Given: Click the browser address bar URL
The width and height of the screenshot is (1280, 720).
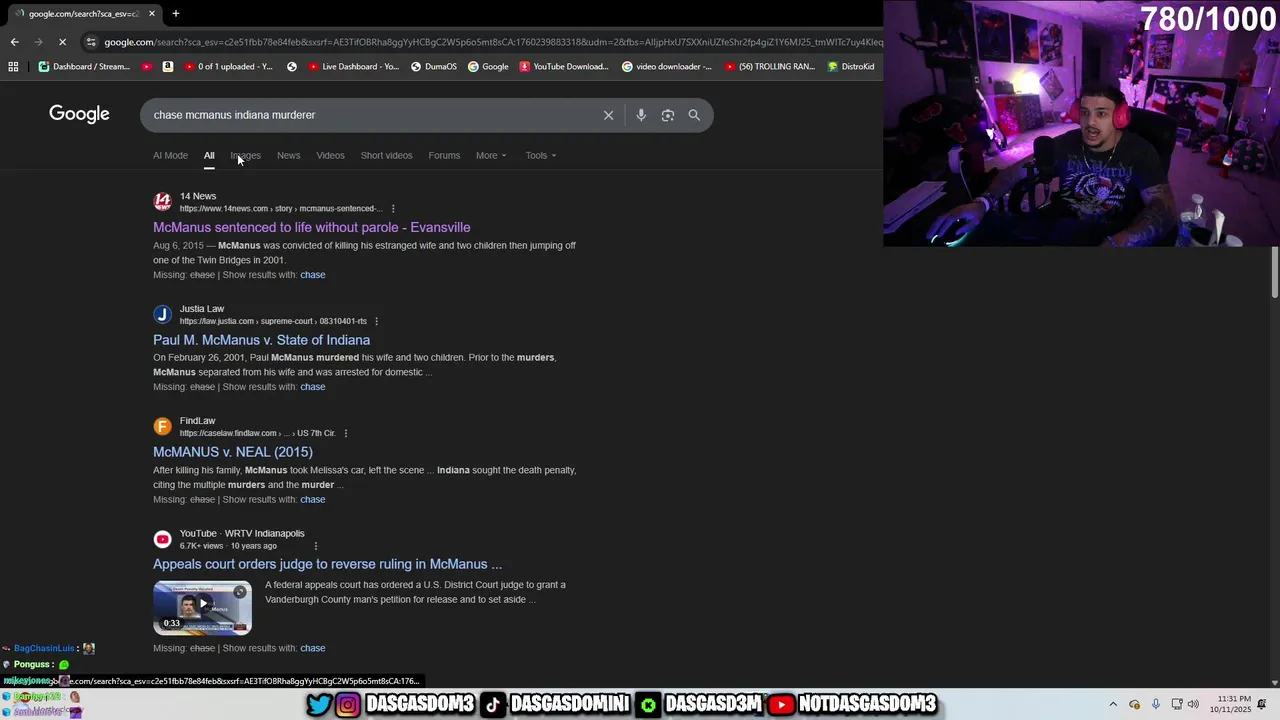Looking at the screenshot, I should (492, 42).
